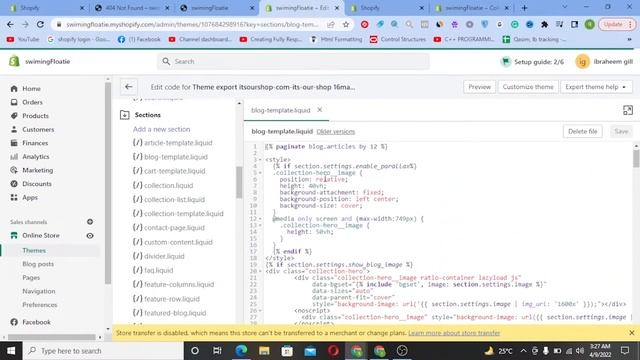Open Navigation menu item
This screenshot has height=360, width=640.
coord(39,291)
